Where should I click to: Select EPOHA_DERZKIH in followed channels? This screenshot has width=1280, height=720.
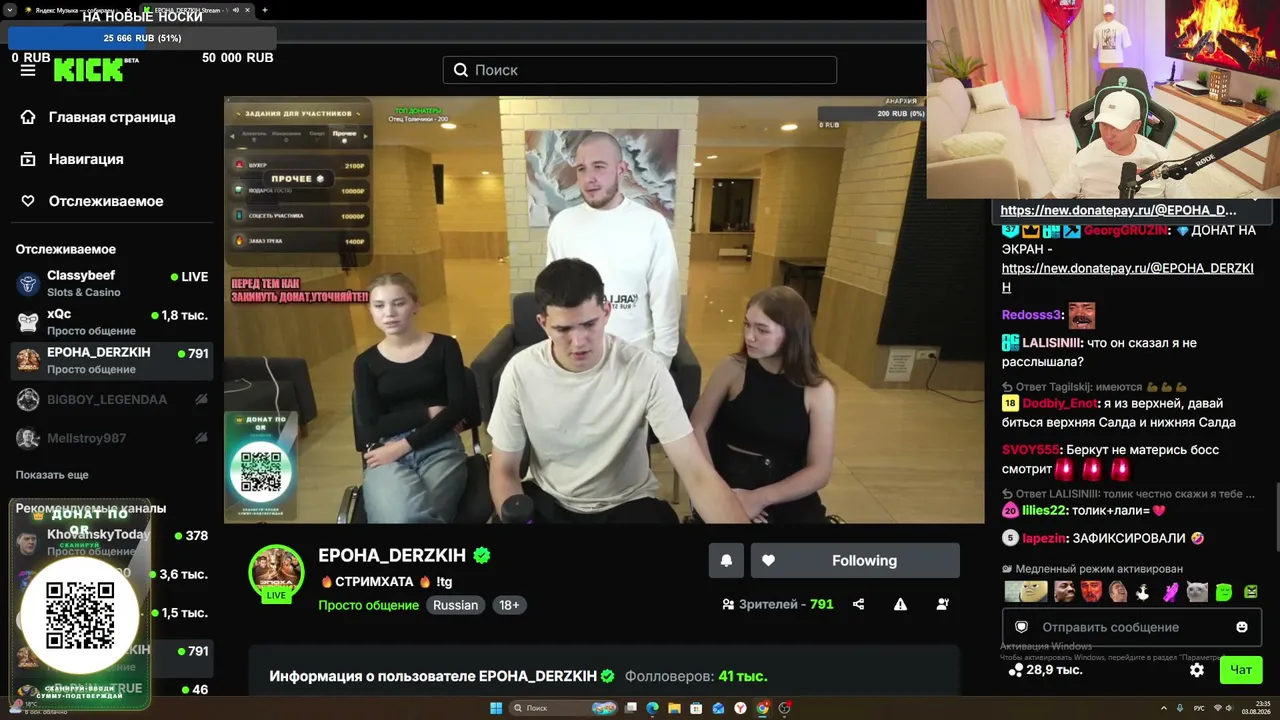112,360
